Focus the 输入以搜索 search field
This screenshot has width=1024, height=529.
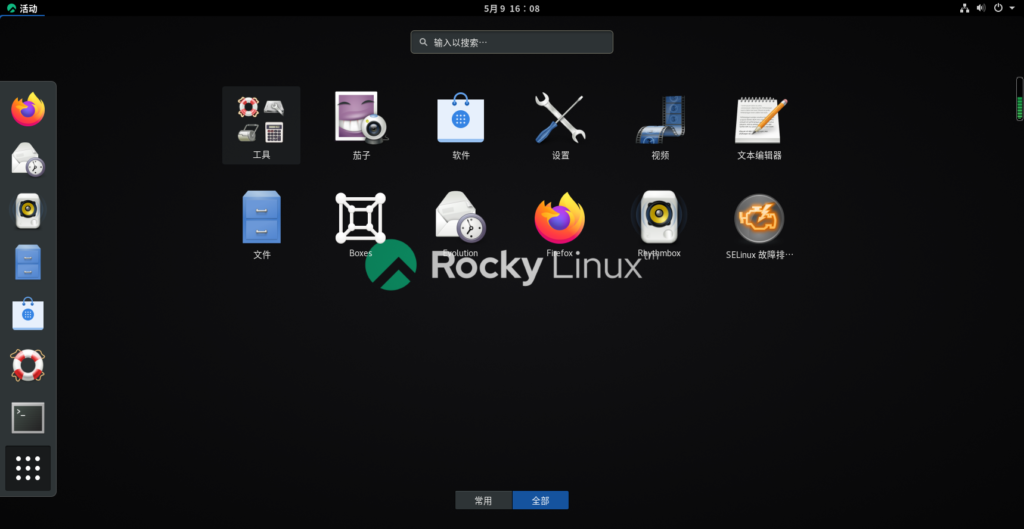512,42
